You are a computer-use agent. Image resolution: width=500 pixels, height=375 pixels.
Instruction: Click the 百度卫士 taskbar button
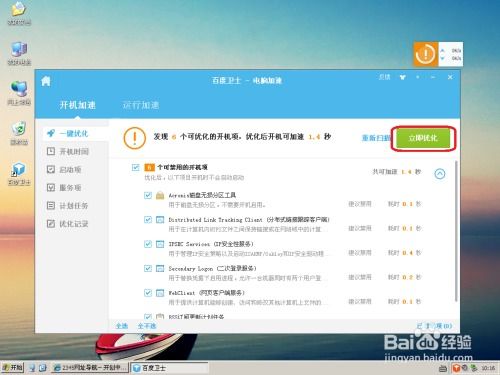pos(169,368)
